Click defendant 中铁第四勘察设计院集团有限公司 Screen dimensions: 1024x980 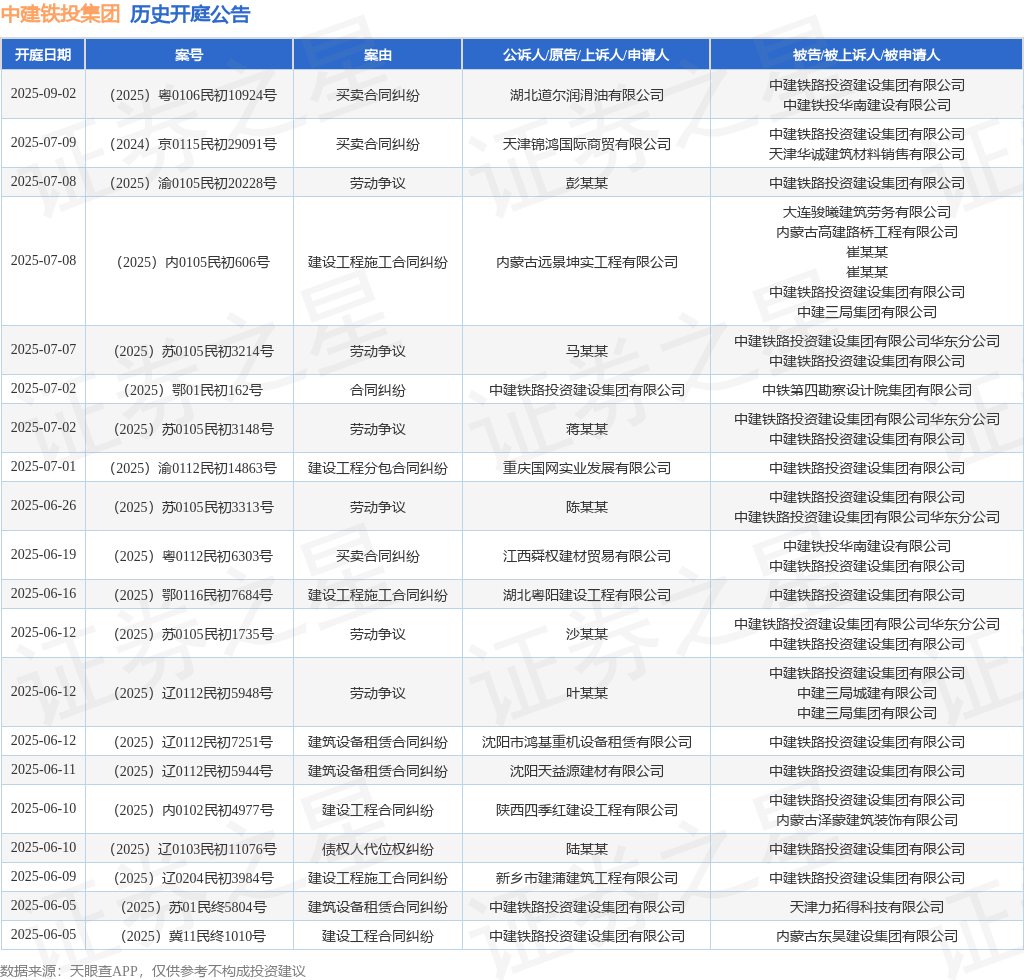(867, 390)
